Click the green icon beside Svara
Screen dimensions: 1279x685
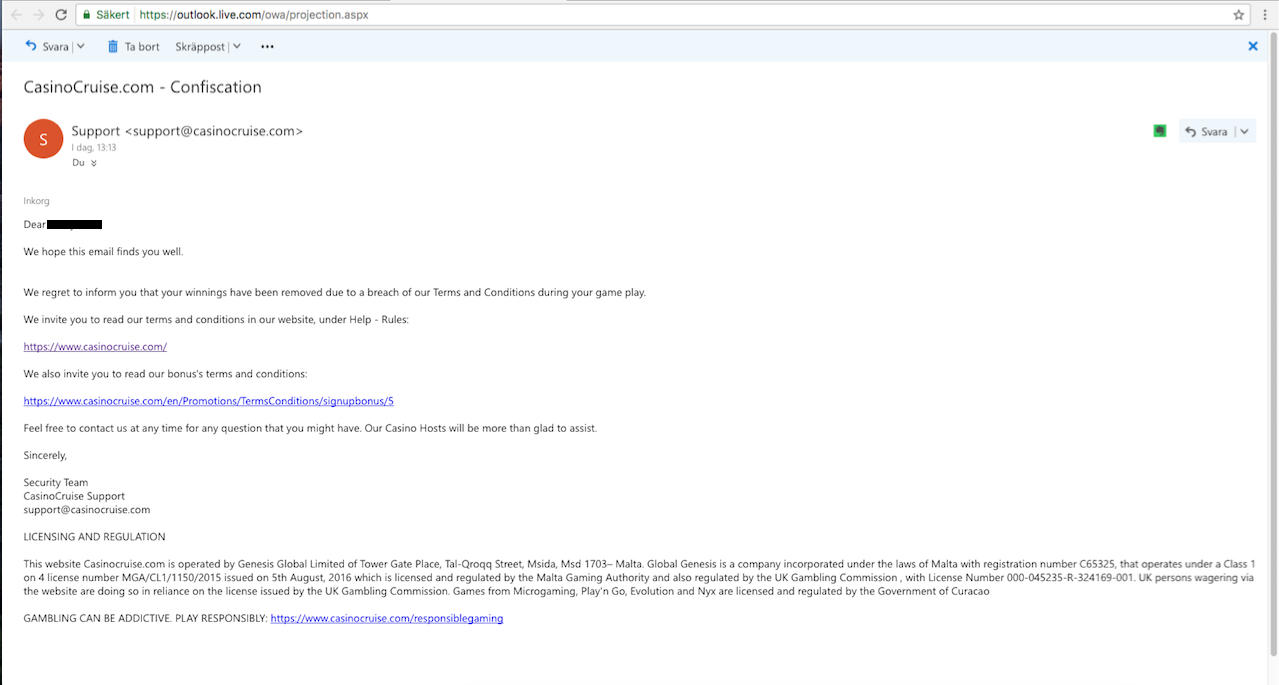click(x=1160, y=131)
